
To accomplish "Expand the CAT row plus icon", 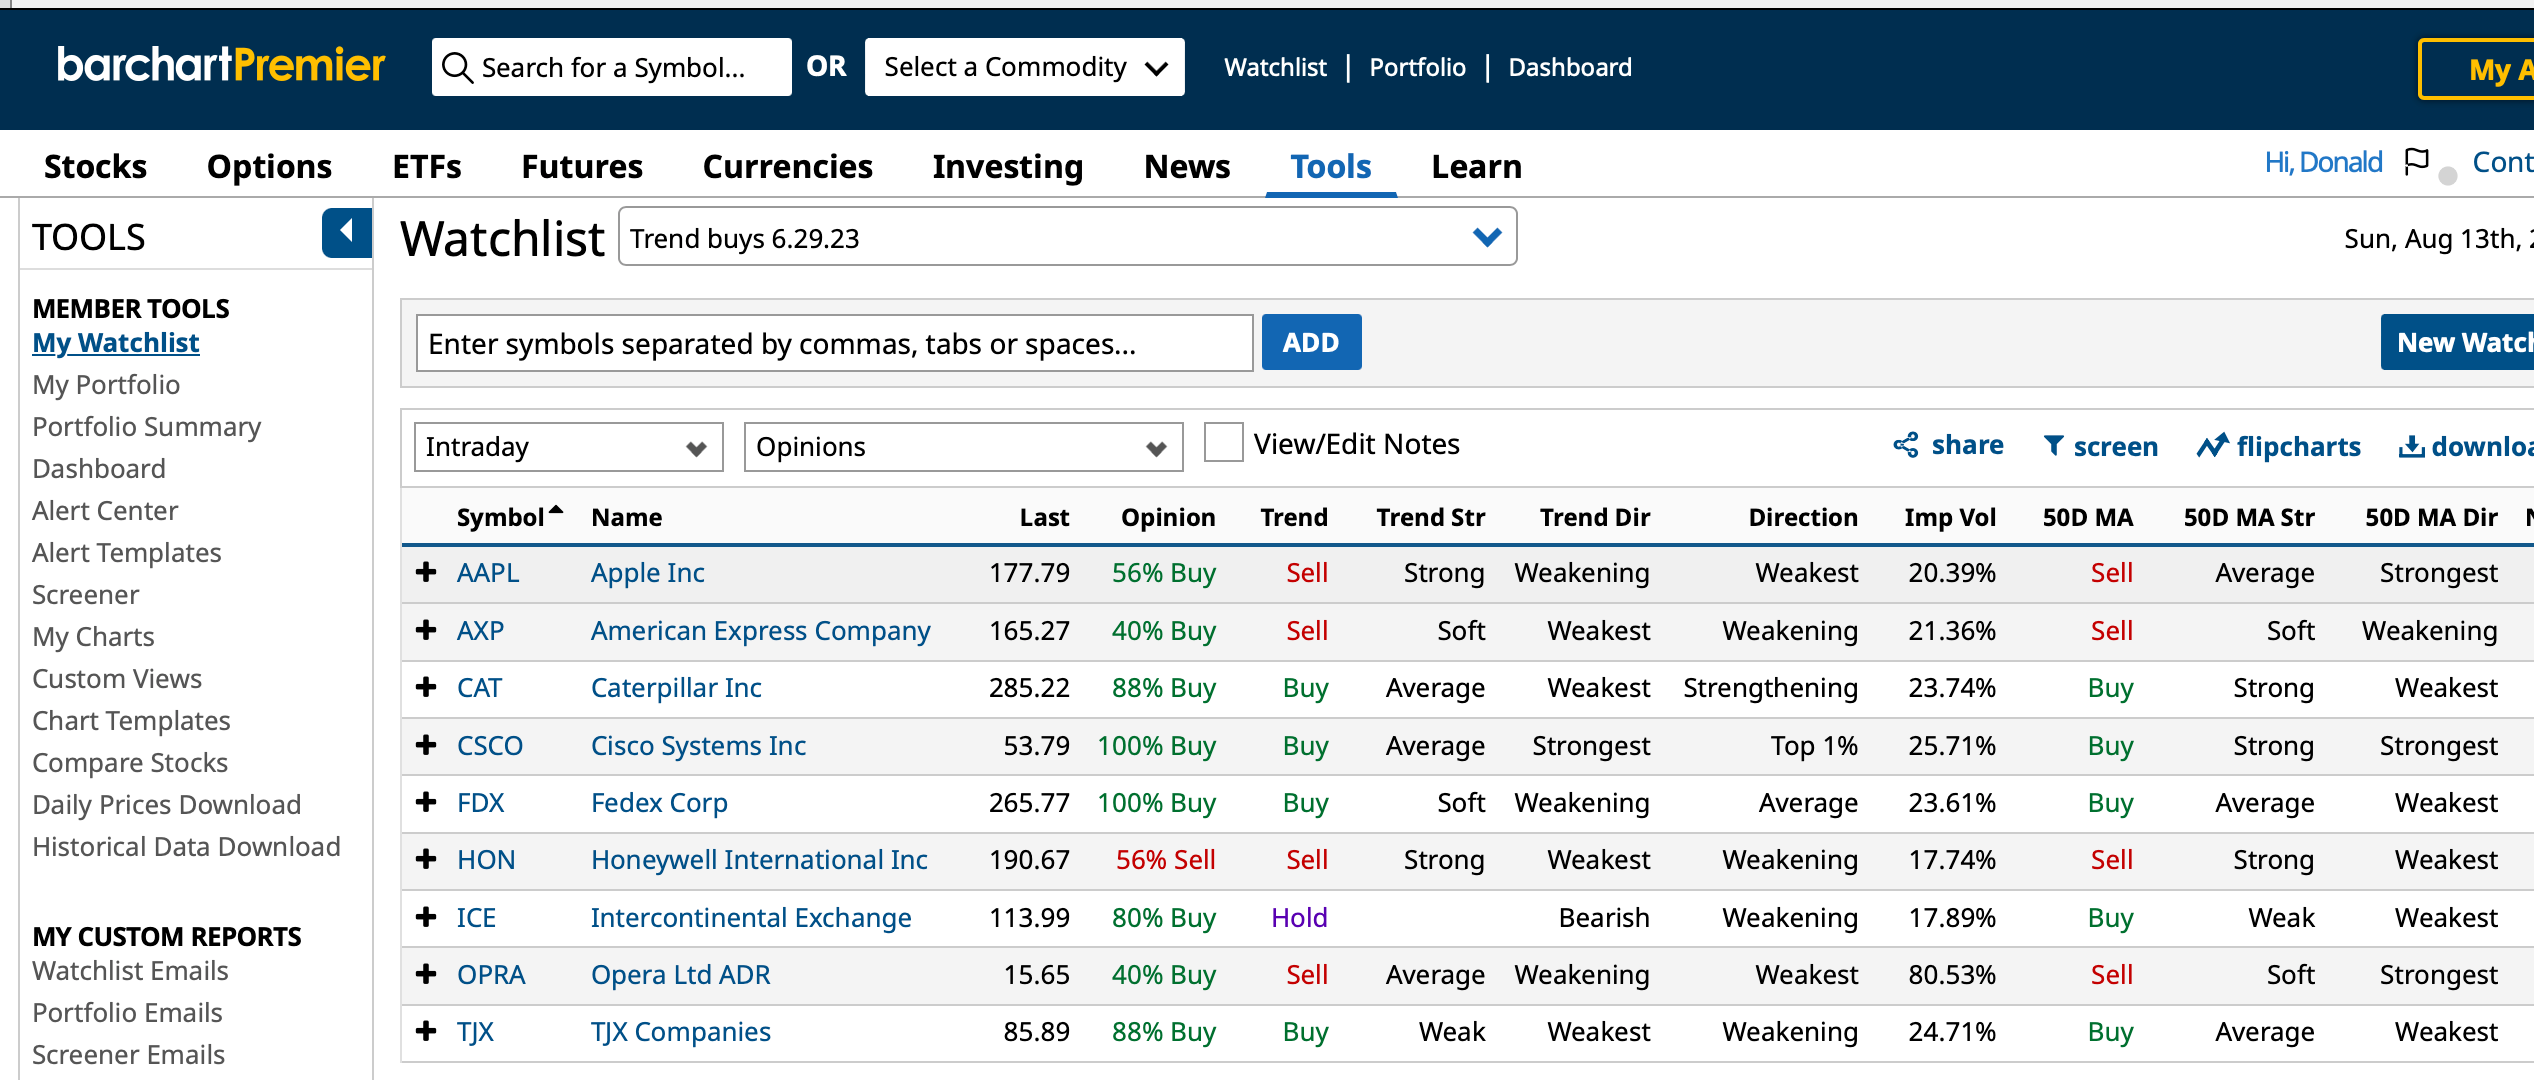I will click(x=427, y=687).
